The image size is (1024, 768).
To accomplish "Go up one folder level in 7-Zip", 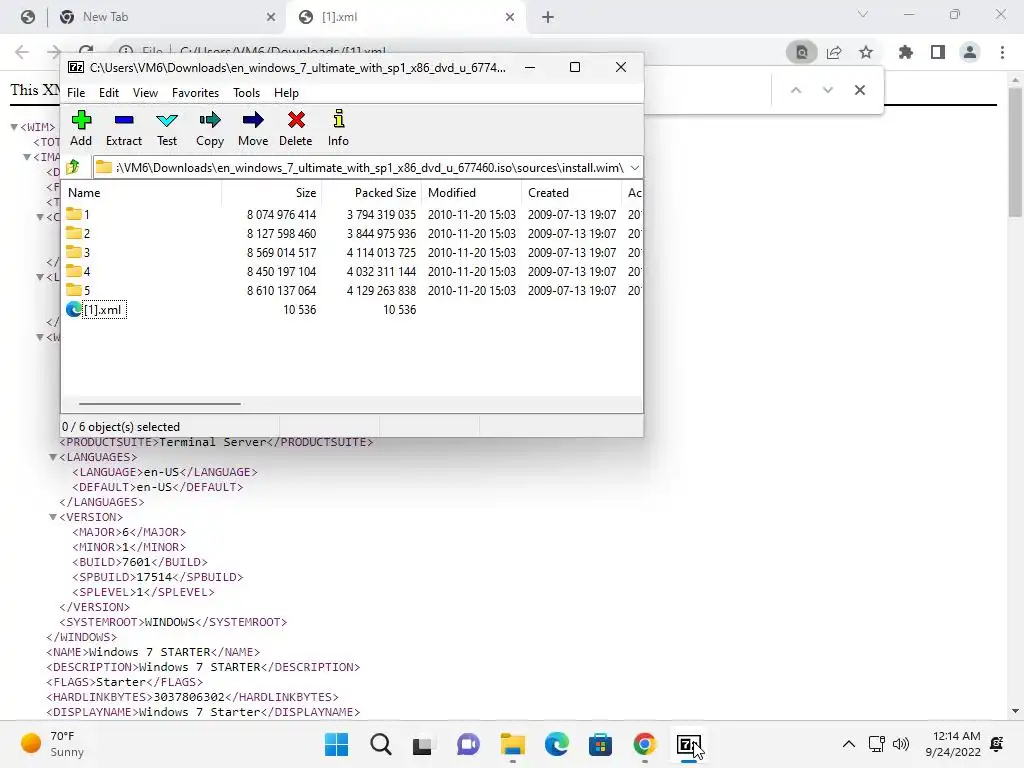I will (73, 167).
